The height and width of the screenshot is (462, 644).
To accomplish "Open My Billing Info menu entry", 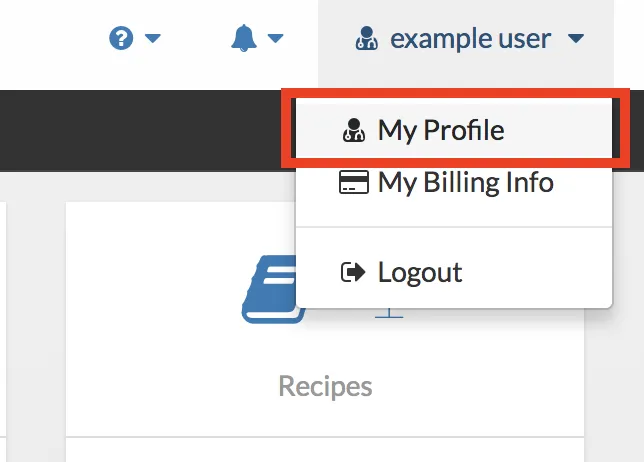I will (x=465, y=183).
